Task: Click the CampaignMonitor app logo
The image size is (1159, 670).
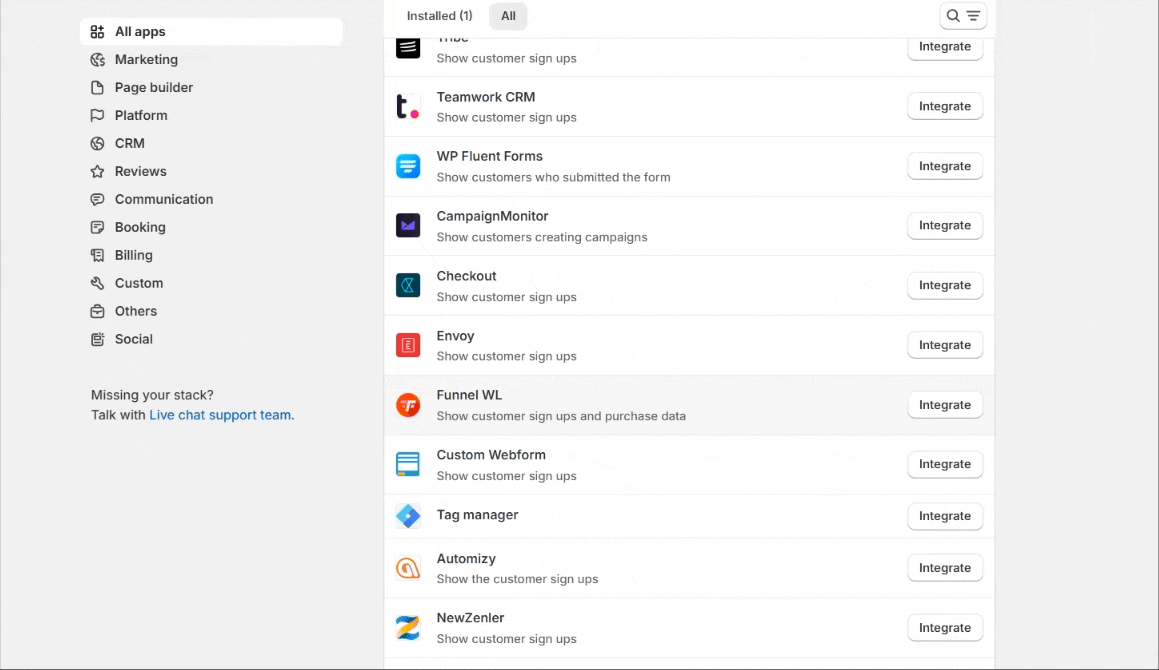Action: pos(408,226)
